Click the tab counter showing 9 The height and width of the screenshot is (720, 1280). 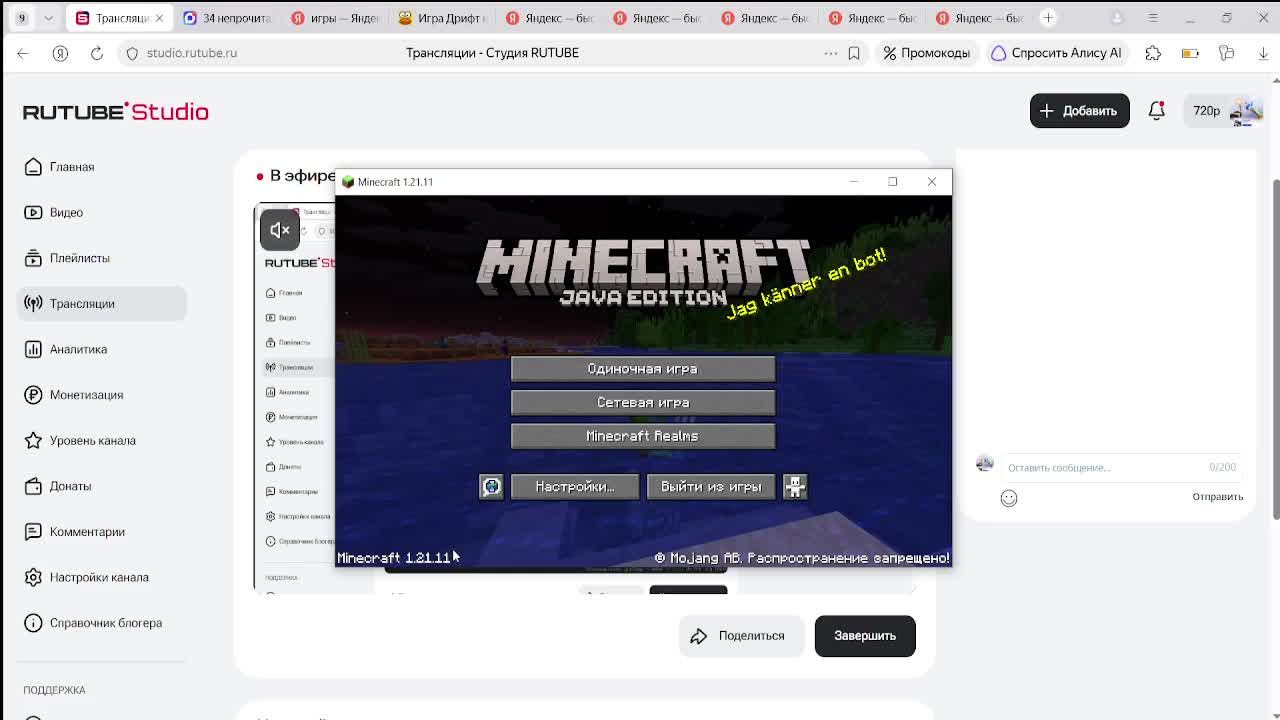pyautogui.click(x=21, y=18)
